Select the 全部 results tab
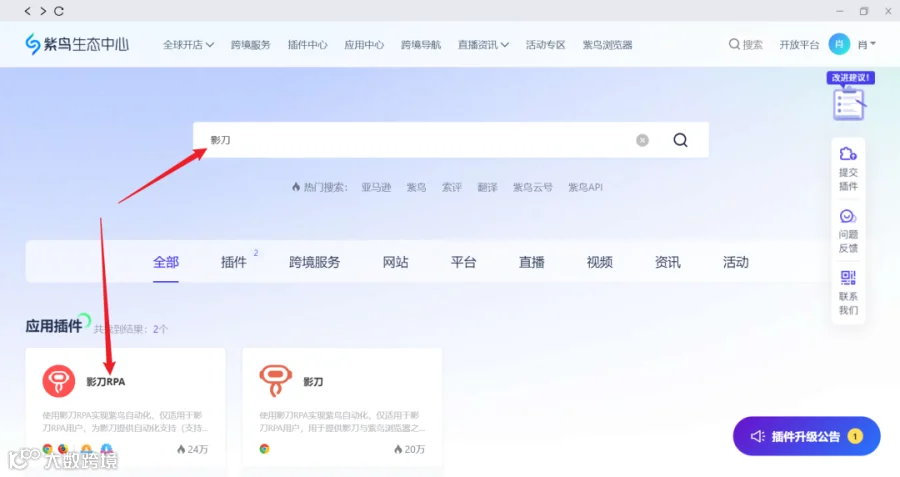 click(x=166, y=262)
